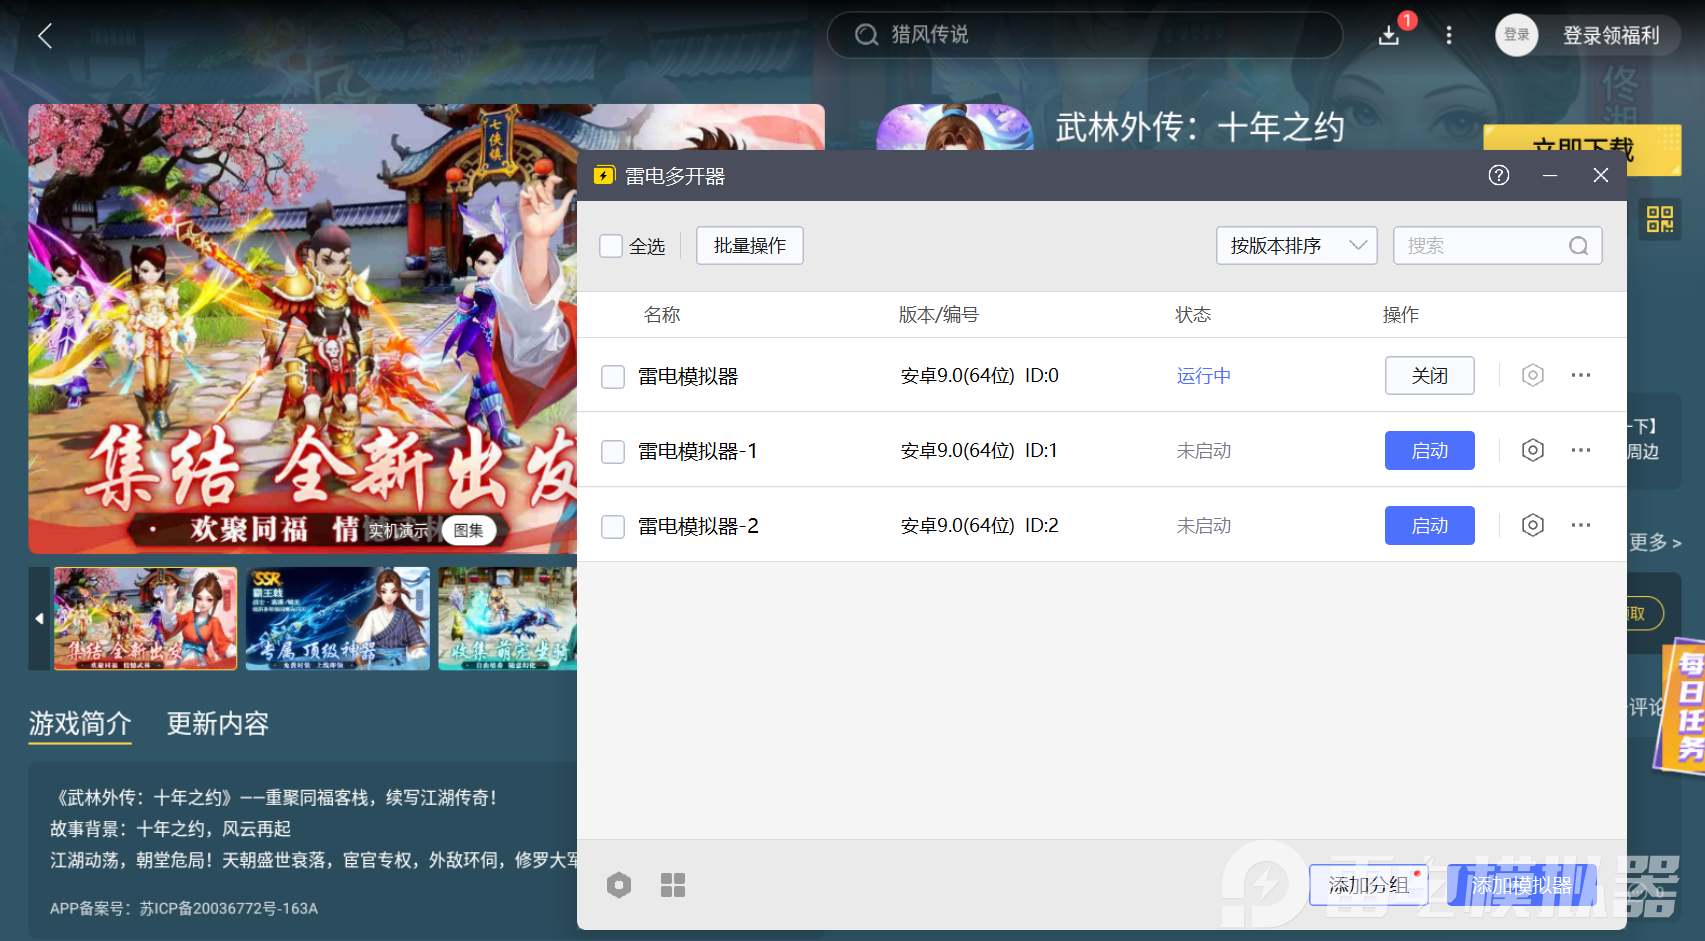Open the downloads icon with red badge
1705x941 pixels.
(x=1389, y=35)
